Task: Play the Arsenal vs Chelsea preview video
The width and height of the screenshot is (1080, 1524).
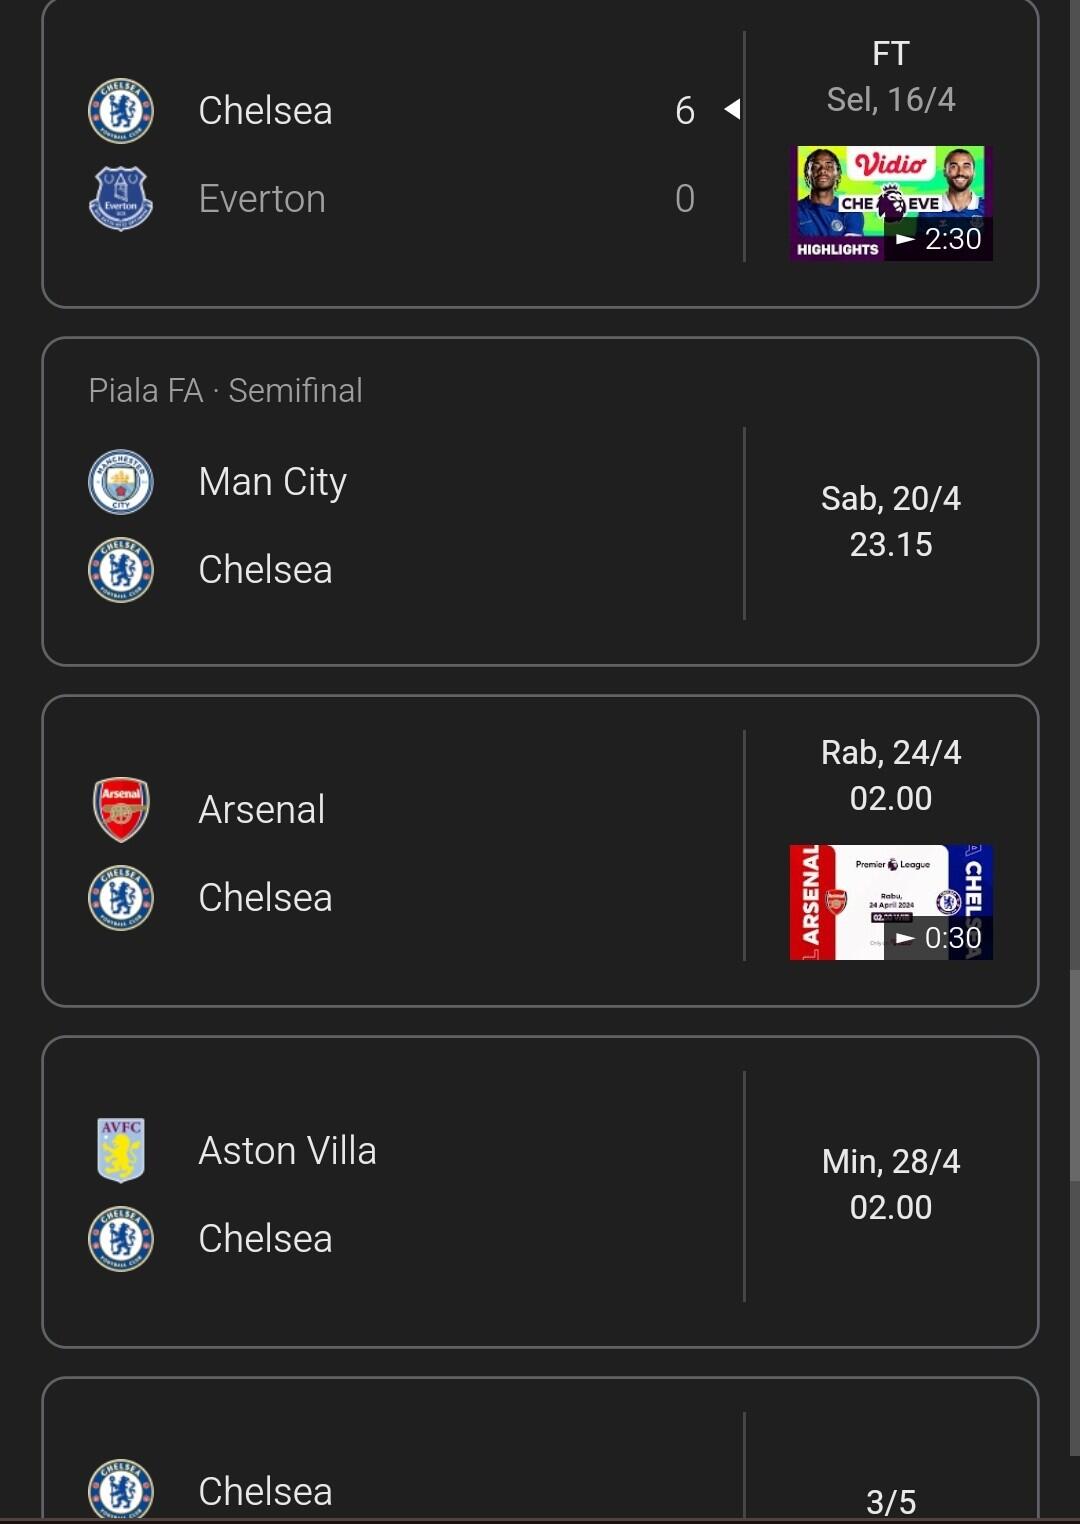Action: tap(891, 902)
